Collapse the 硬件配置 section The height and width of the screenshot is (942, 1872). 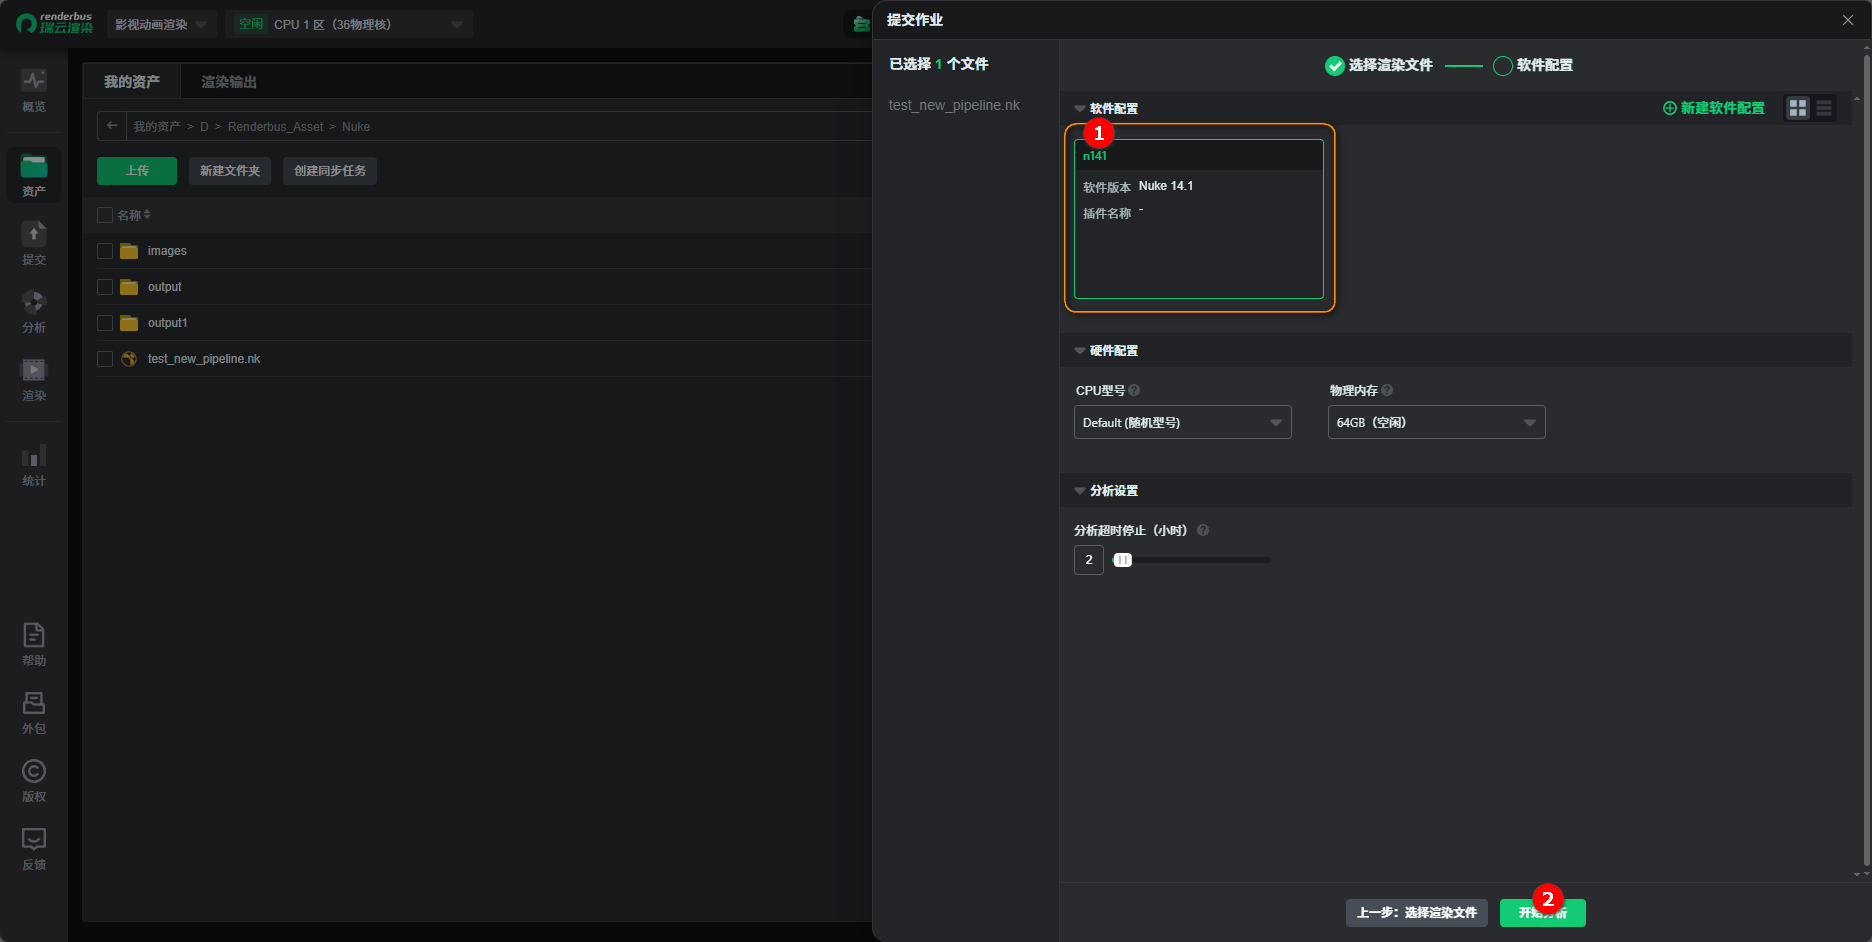tap(1080, 350)
